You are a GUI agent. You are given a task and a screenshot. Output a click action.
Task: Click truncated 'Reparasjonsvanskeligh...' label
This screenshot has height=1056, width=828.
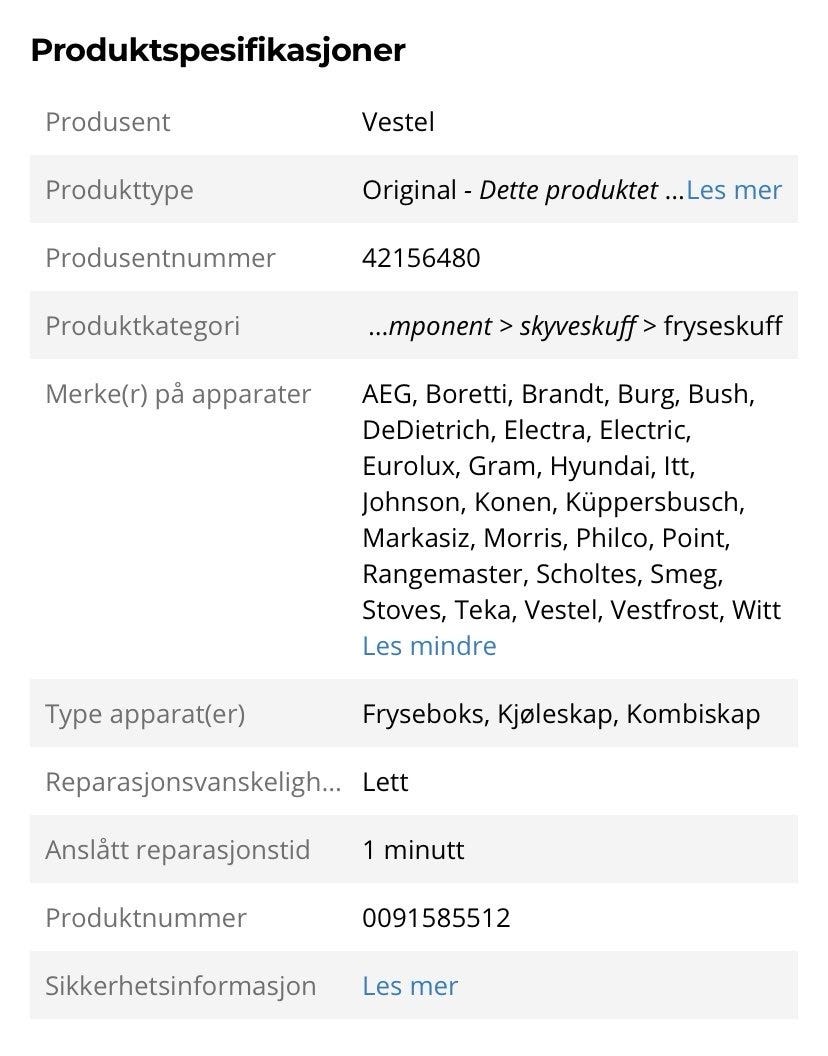click(x=193, y=783)
